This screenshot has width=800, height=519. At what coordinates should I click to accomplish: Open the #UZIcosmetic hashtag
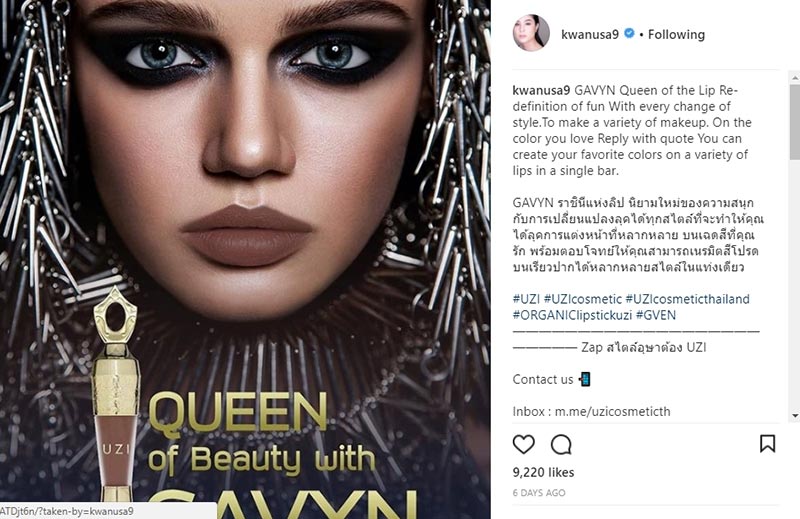[583, 299]
